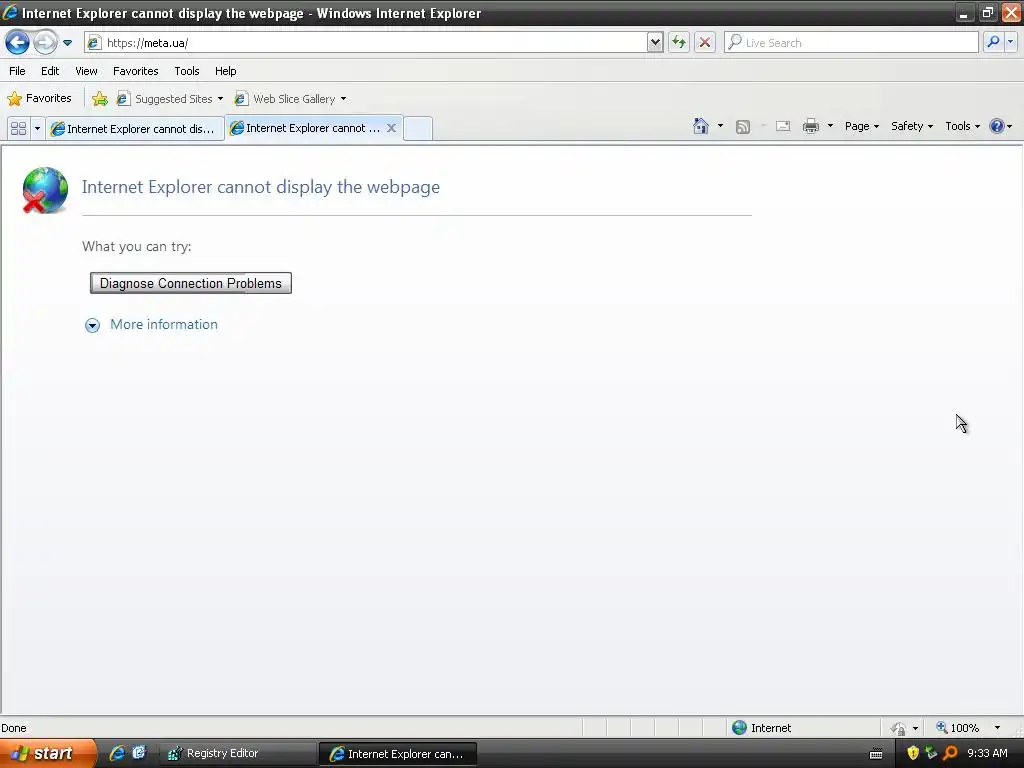The width and height of the screenshot is (1024, 768).
Task: Click the Forward navigation arrow
Action: tap(45, 43)
